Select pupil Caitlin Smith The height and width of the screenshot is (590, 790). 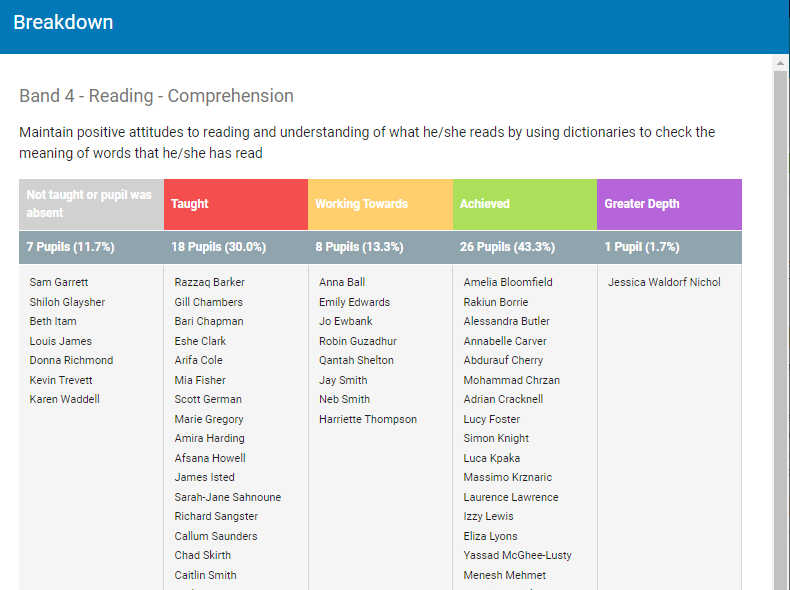[x=206, y=575]
